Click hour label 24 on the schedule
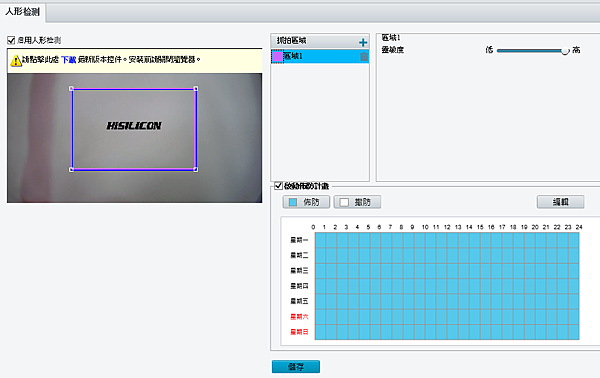This screenshot has height=378, width=600. [x=579, y=227]
